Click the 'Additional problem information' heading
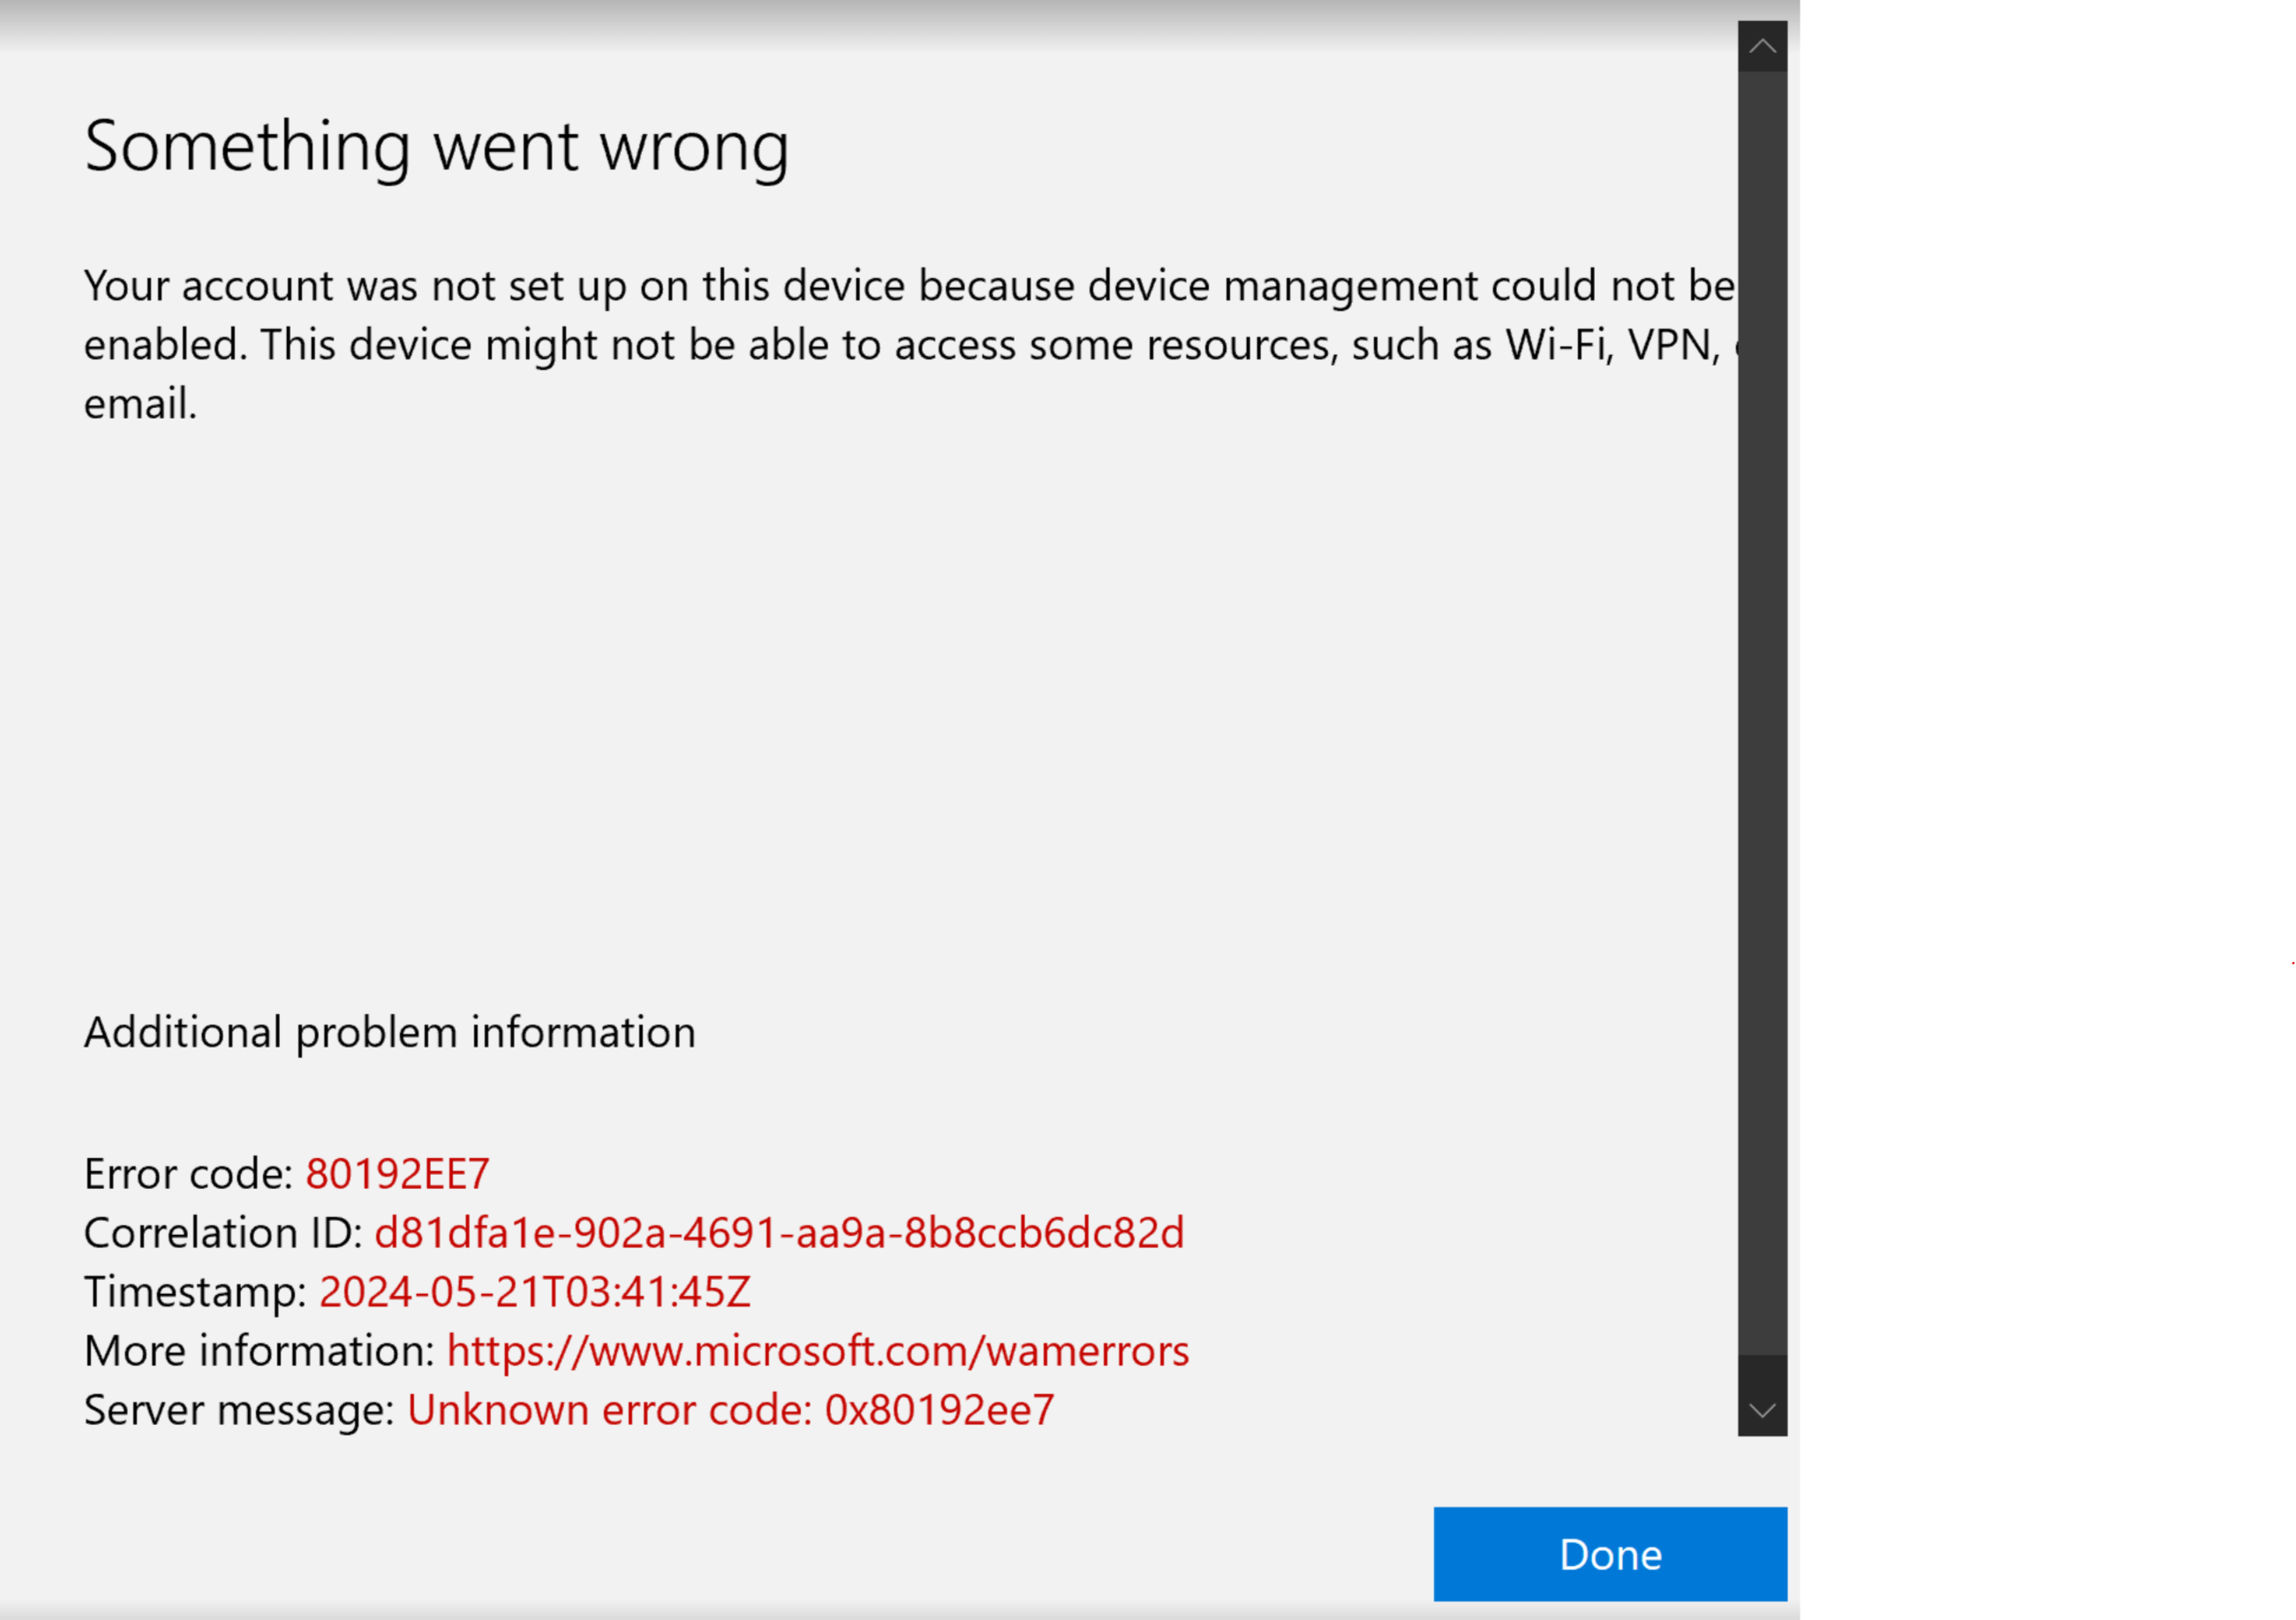2296x1620 pixels. pos(389,1033)
